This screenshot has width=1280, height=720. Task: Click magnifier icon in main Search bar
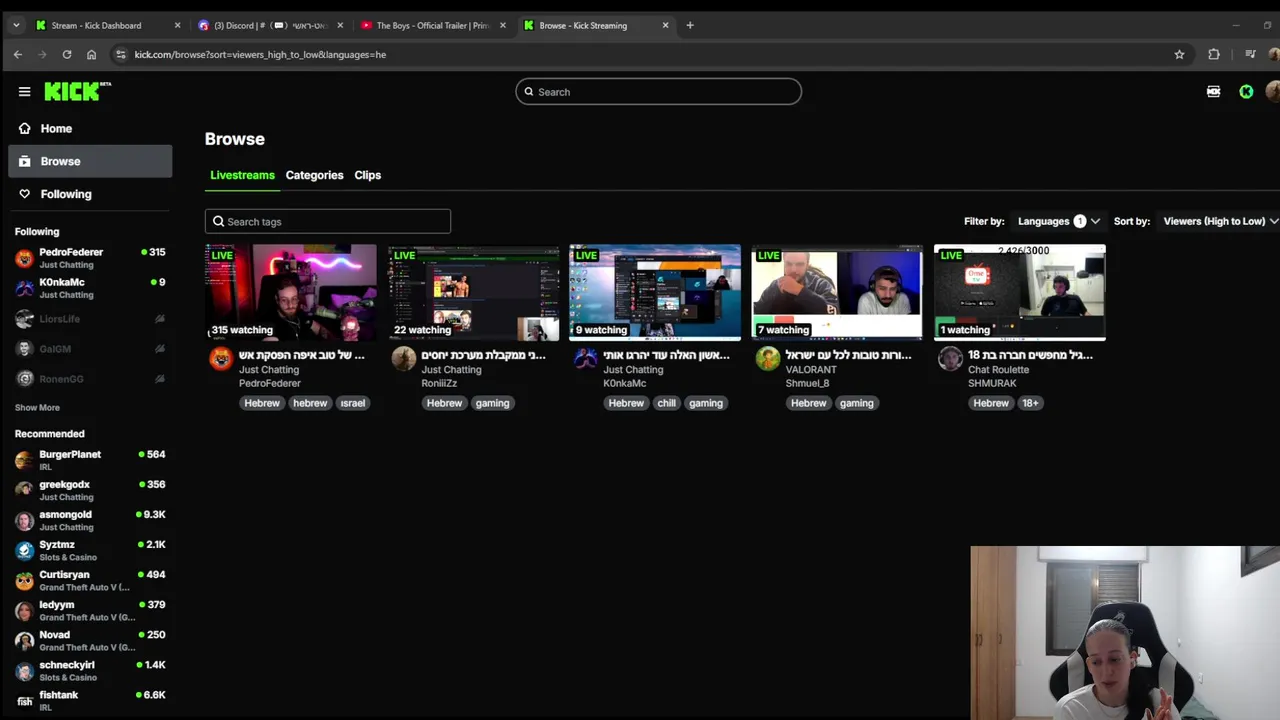(x=529, y=92)
